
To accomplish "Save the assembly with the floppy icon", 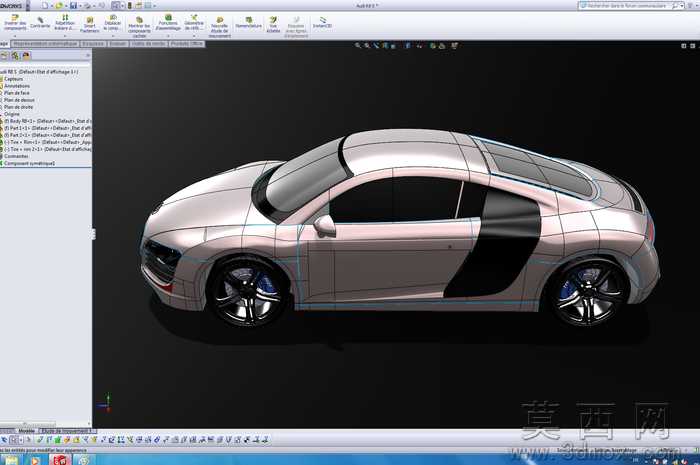I will [73, 6].
